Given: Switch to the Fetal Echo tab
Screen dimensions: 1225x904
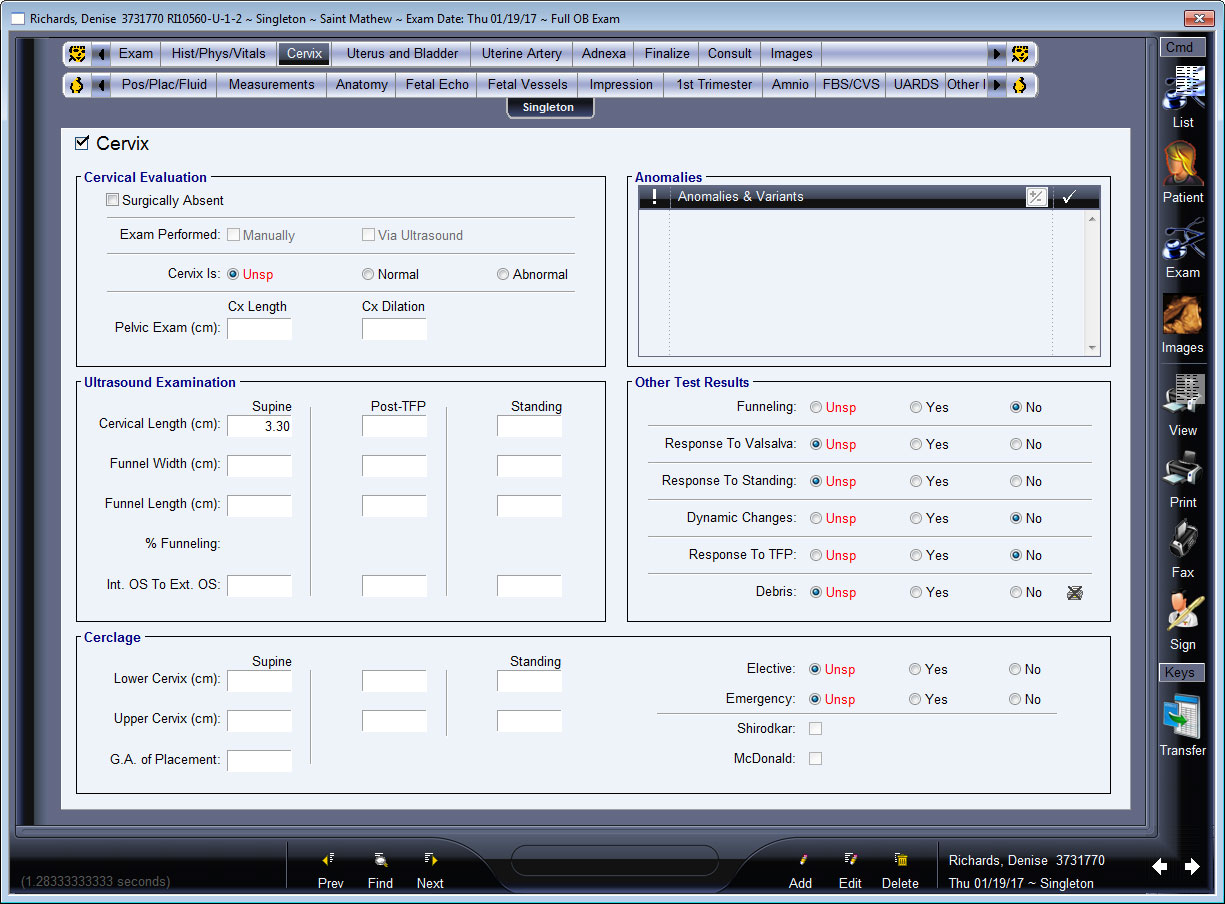Looking at the screenshot, I should (x=437, y=85).
